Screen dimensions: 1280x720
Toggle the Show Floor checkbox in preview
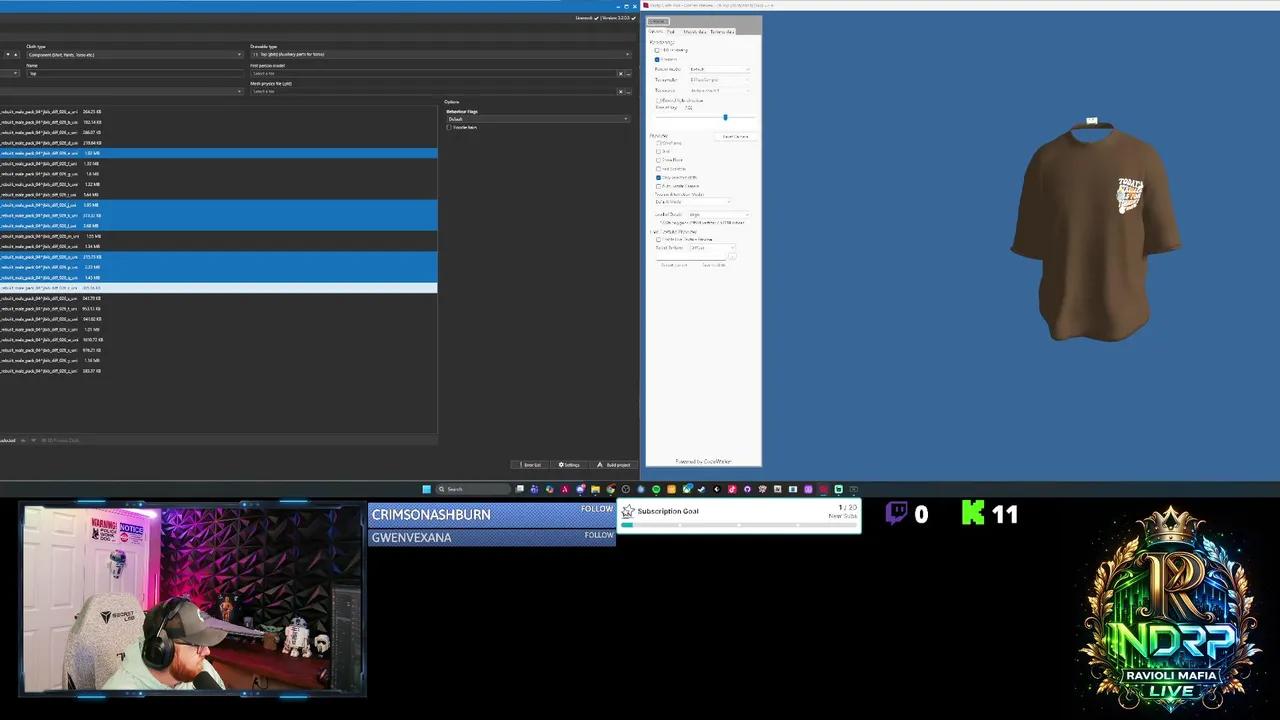[x=658, y=160]
